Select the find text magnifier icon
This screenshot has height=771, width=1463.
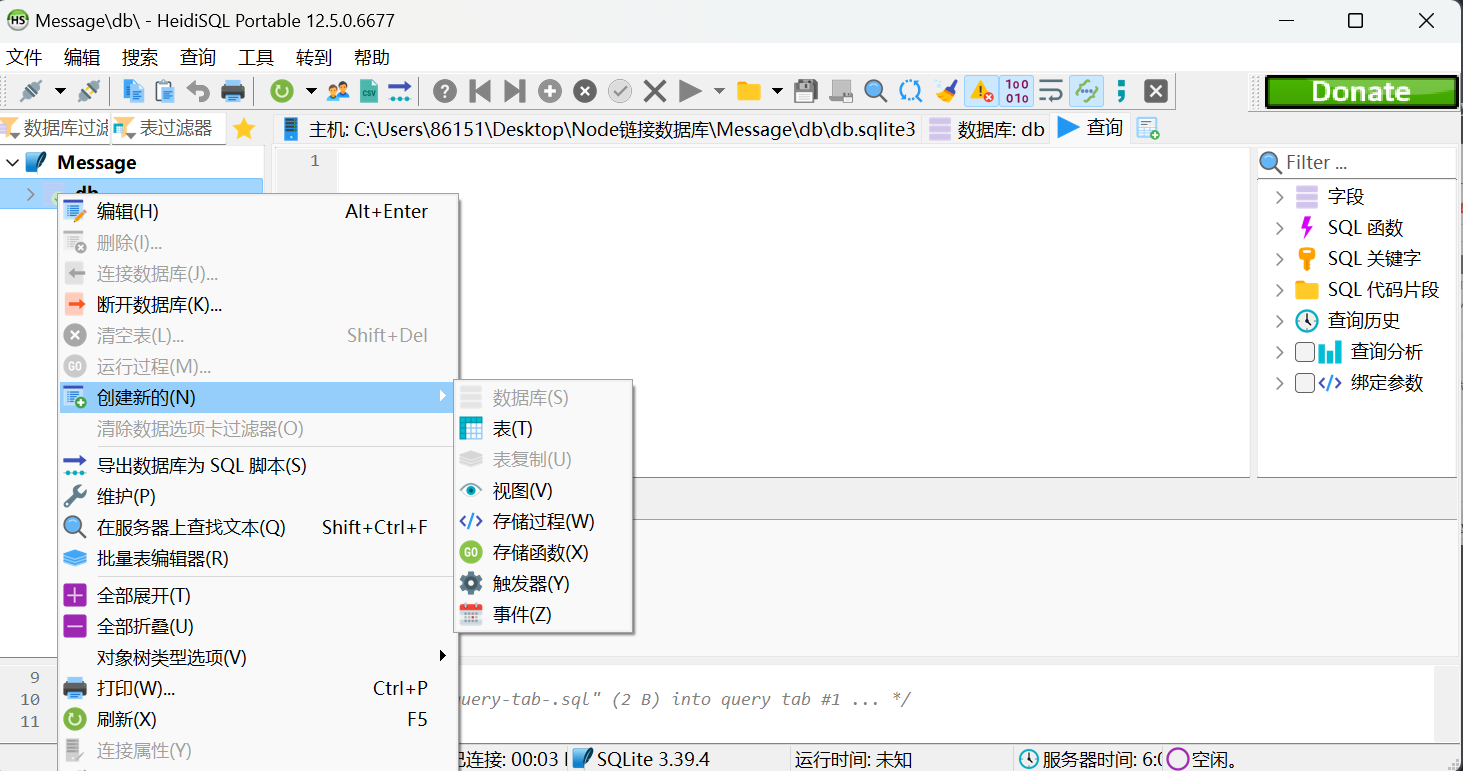[875, 91]
